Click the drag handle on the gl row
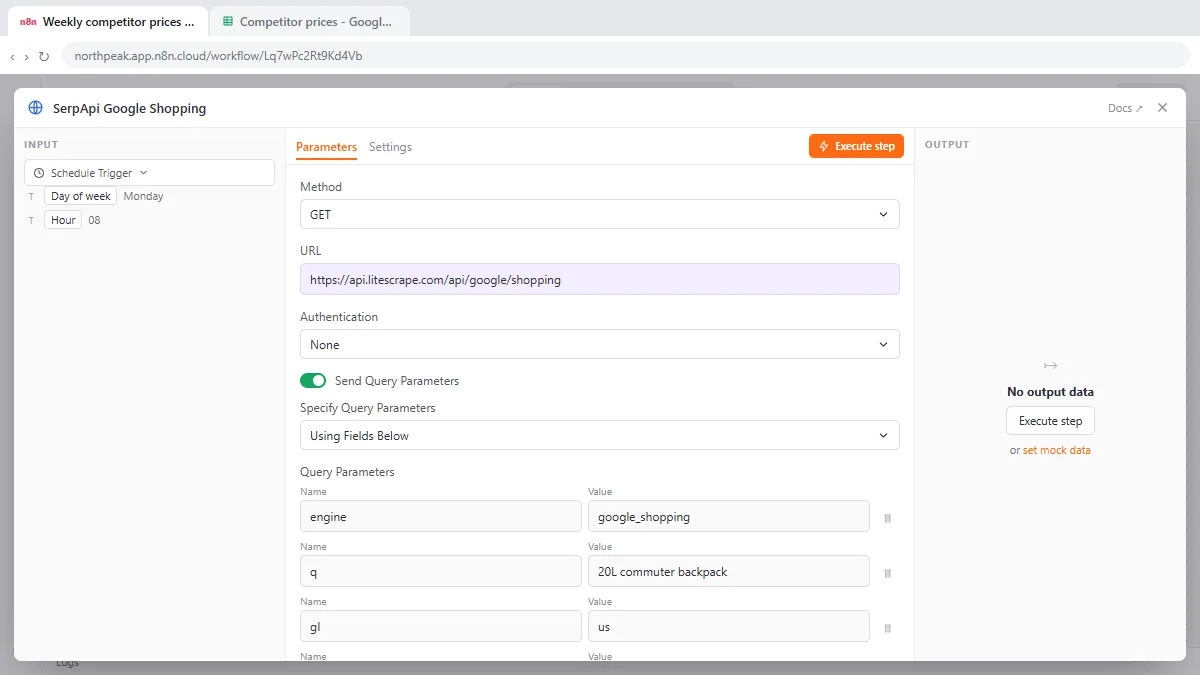 (887, 628)
